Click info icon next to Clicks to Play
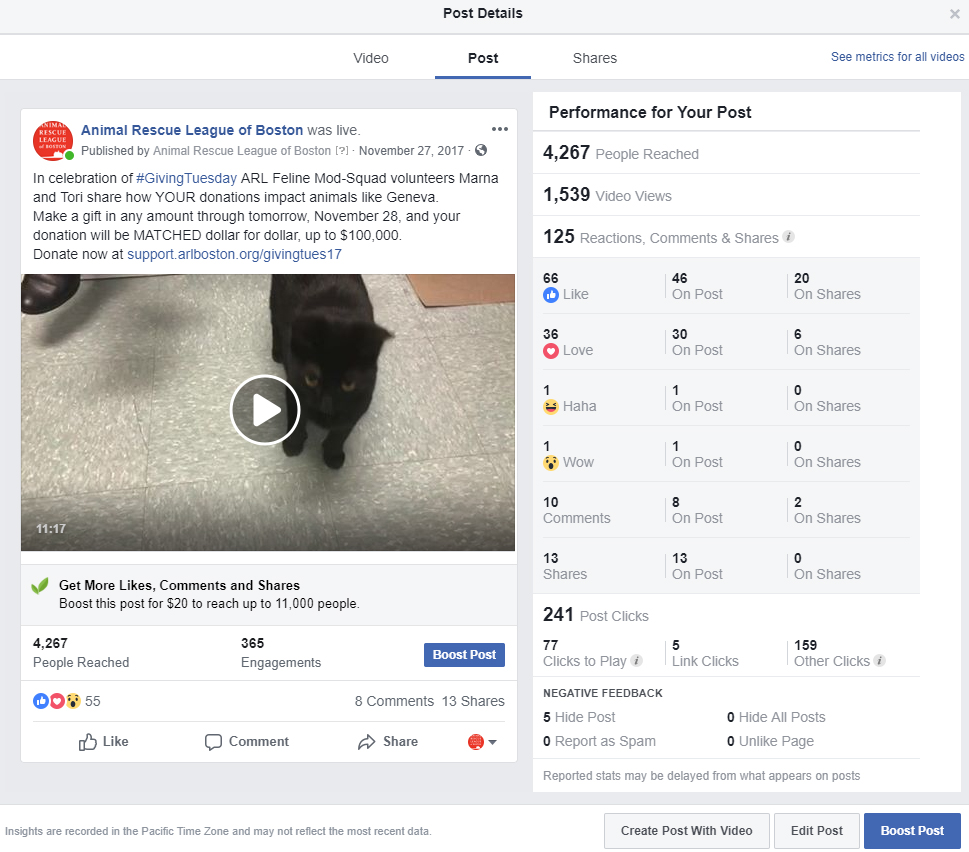Viewport: 969px width, 852px height. 637,660
